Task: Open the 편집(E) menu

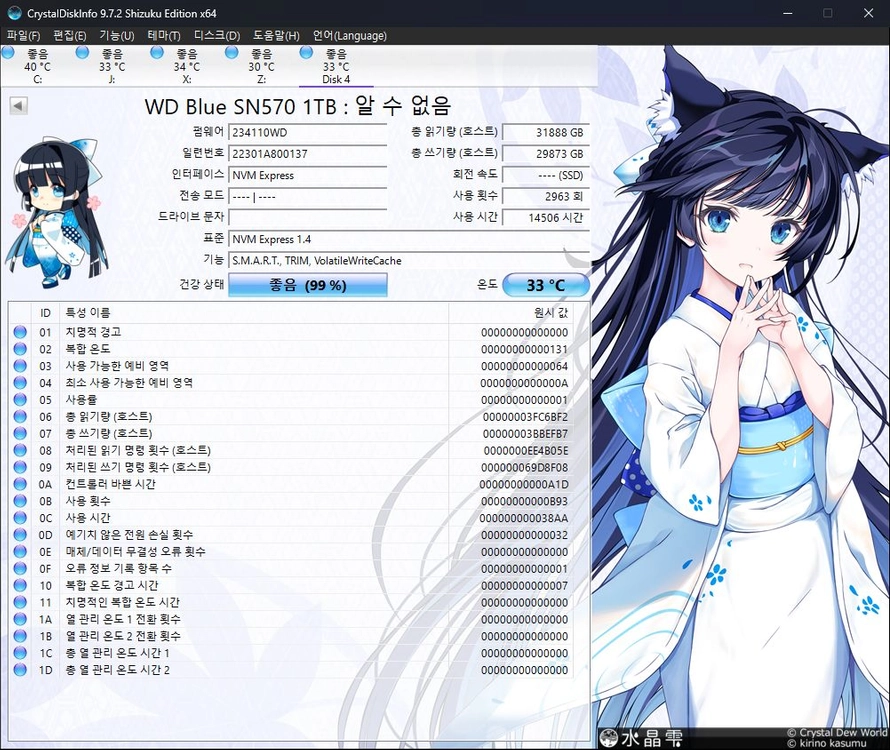Action: [70, 36]
